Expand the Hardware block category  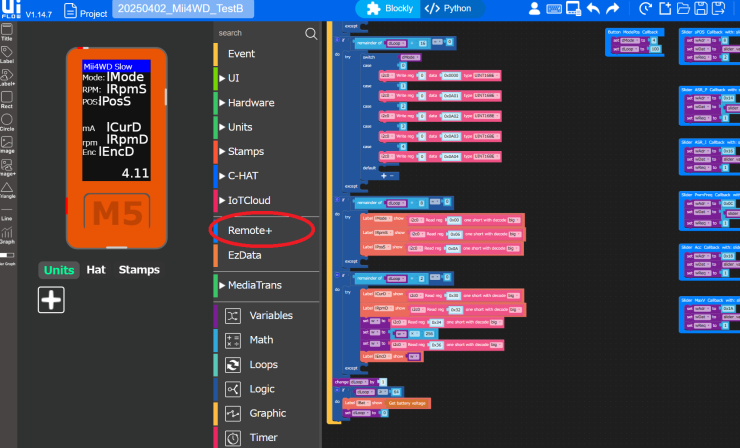pyautogui.click(x=267, y=102)
